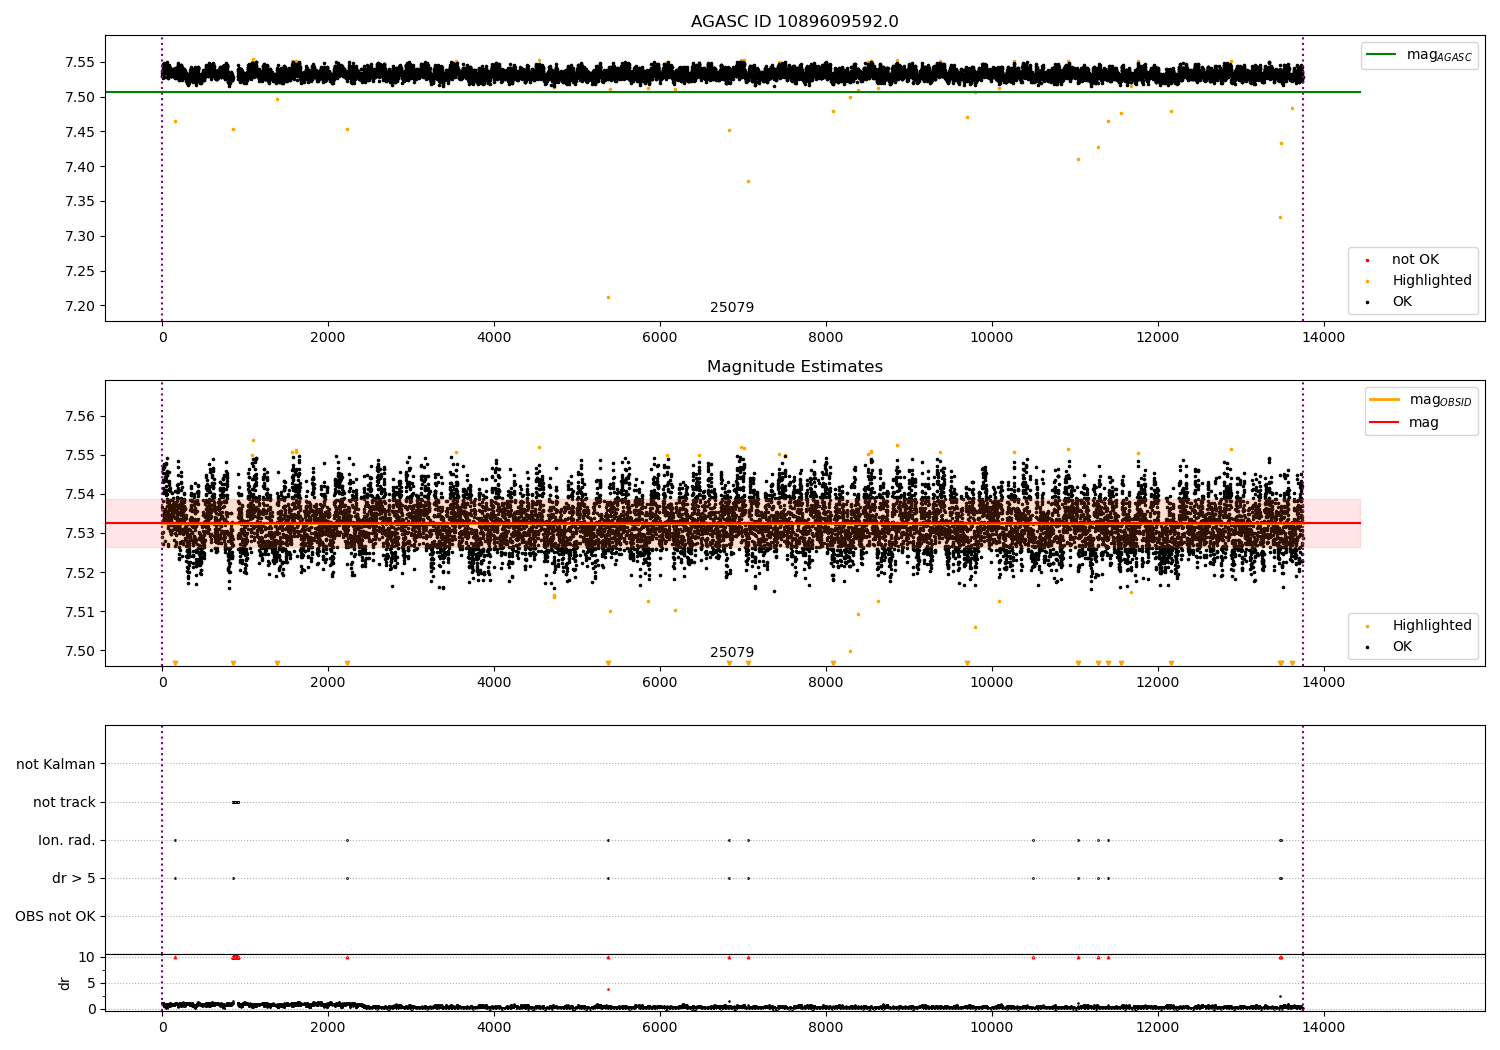This screenshot has width=1500, height=1050.
Task: Click the "7.54" y-tick of middle plot
Action: click(79, 494)
